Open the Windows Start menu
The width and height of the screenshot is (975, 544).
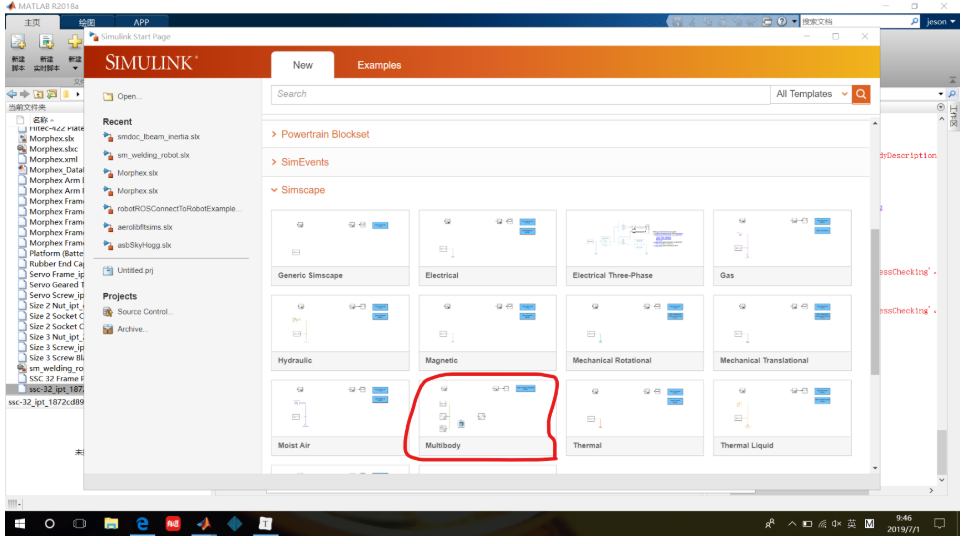tap(20, 524)
